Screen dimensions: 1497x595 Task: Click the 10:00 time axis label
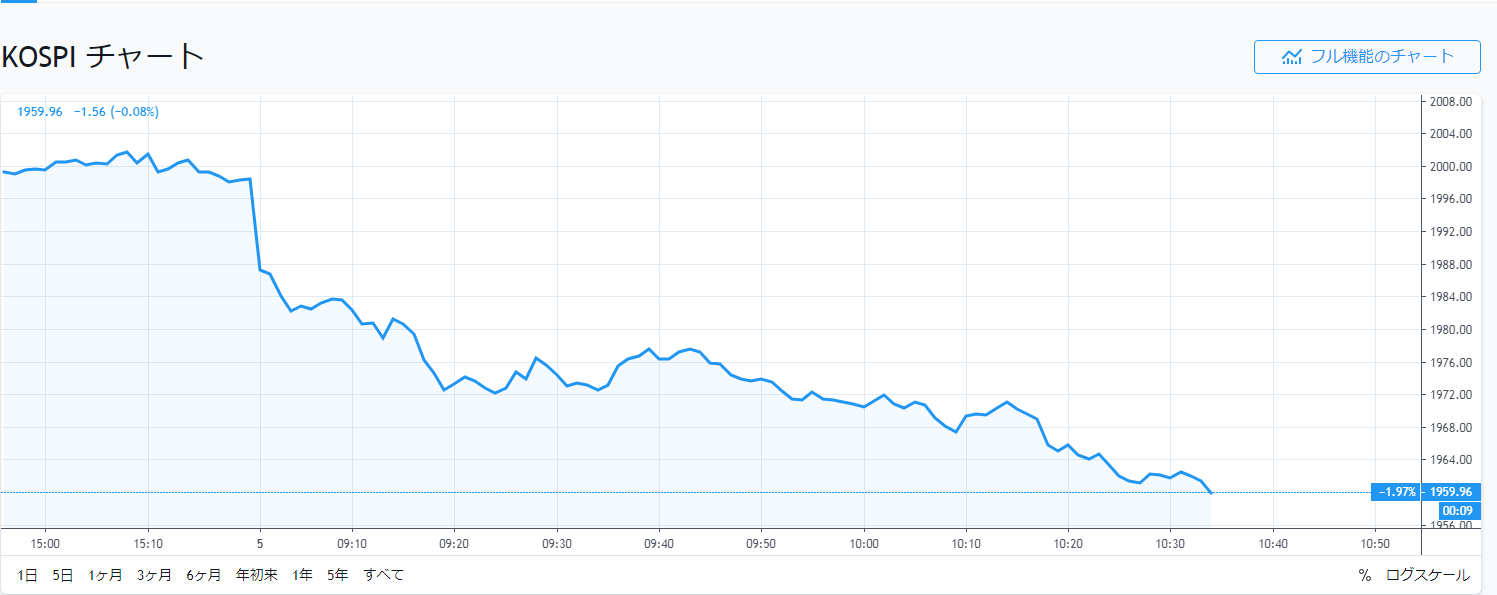click(864, 543)
